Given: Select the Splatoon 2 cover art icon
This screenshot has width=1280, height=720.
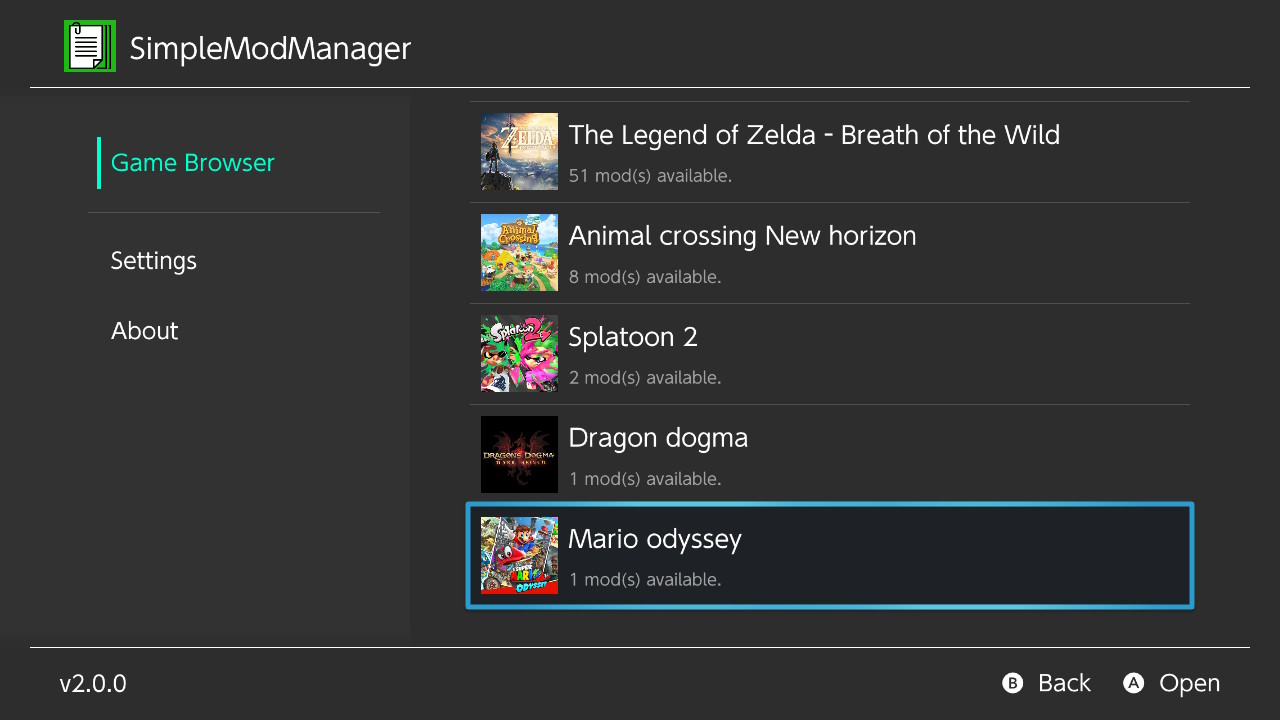Looking at the screenshot, I should [x=519, y=354].
